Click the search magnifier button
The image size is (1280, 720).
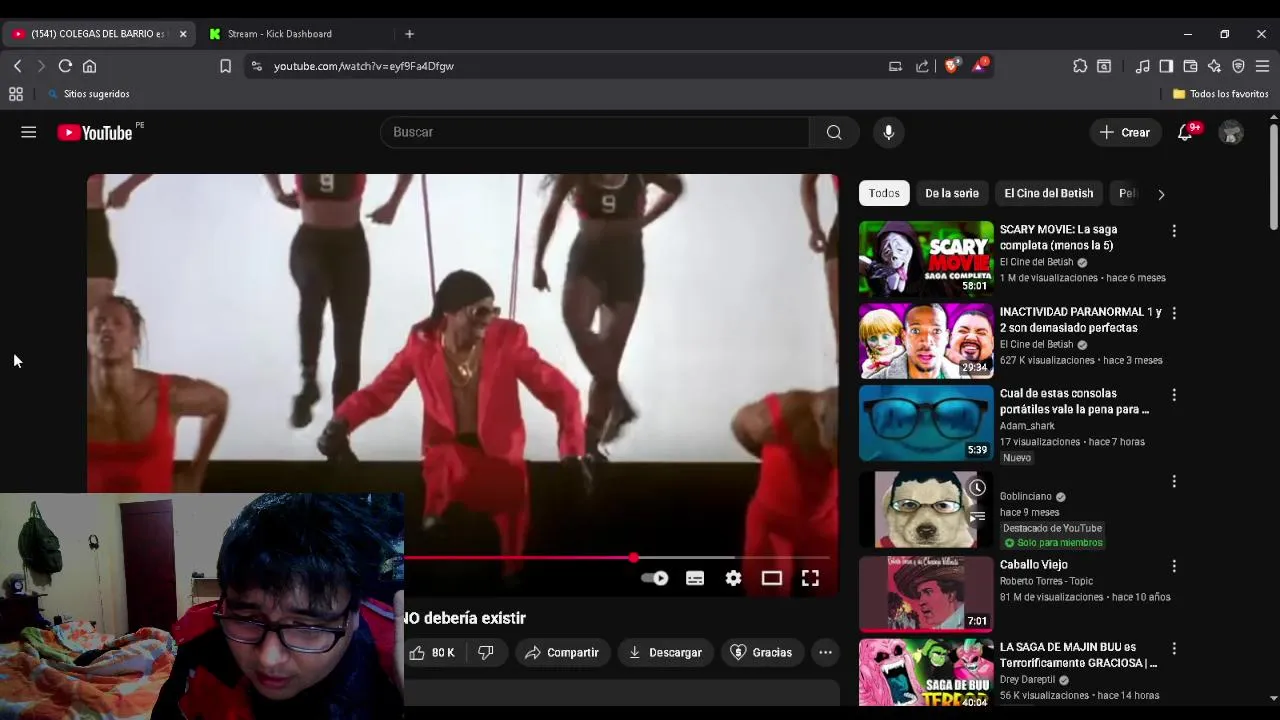tap(834, 132)
